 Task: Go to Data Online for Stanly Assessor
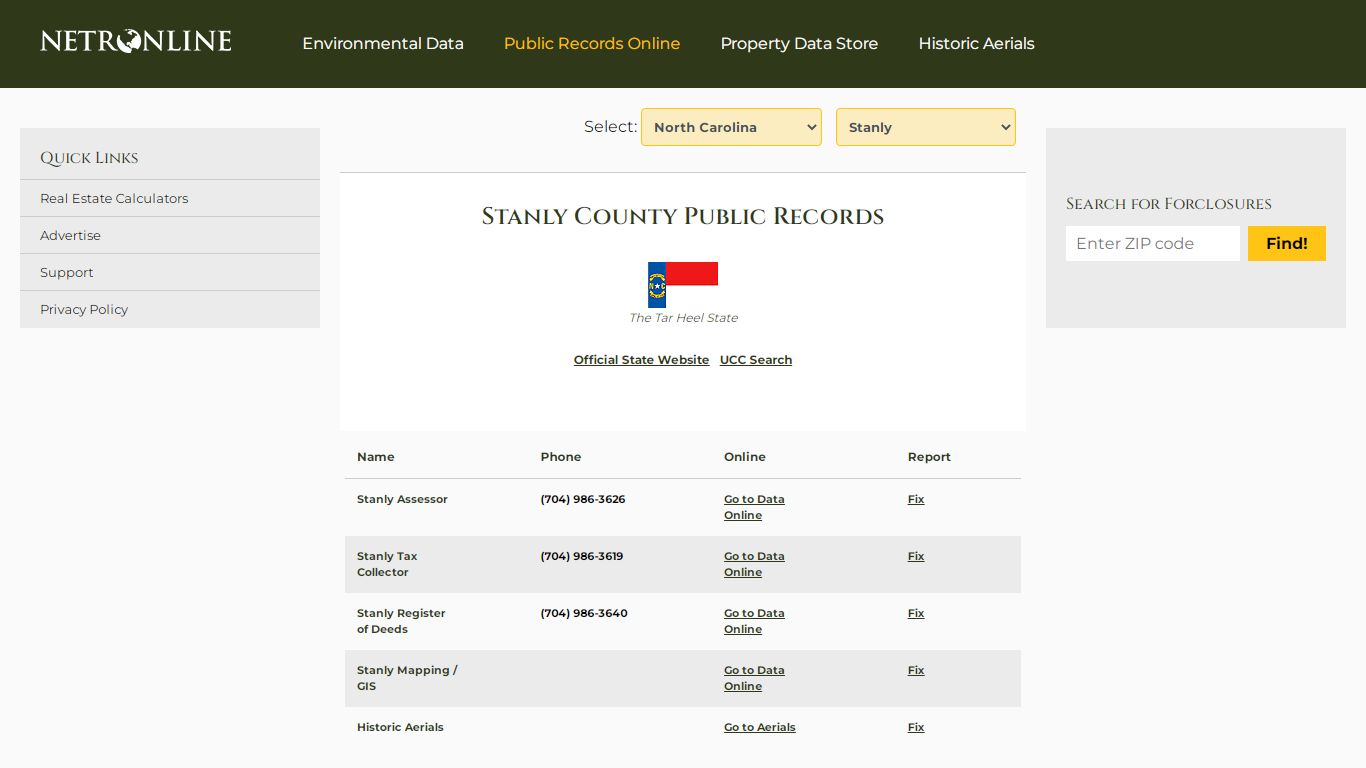[x=754, y=507]
